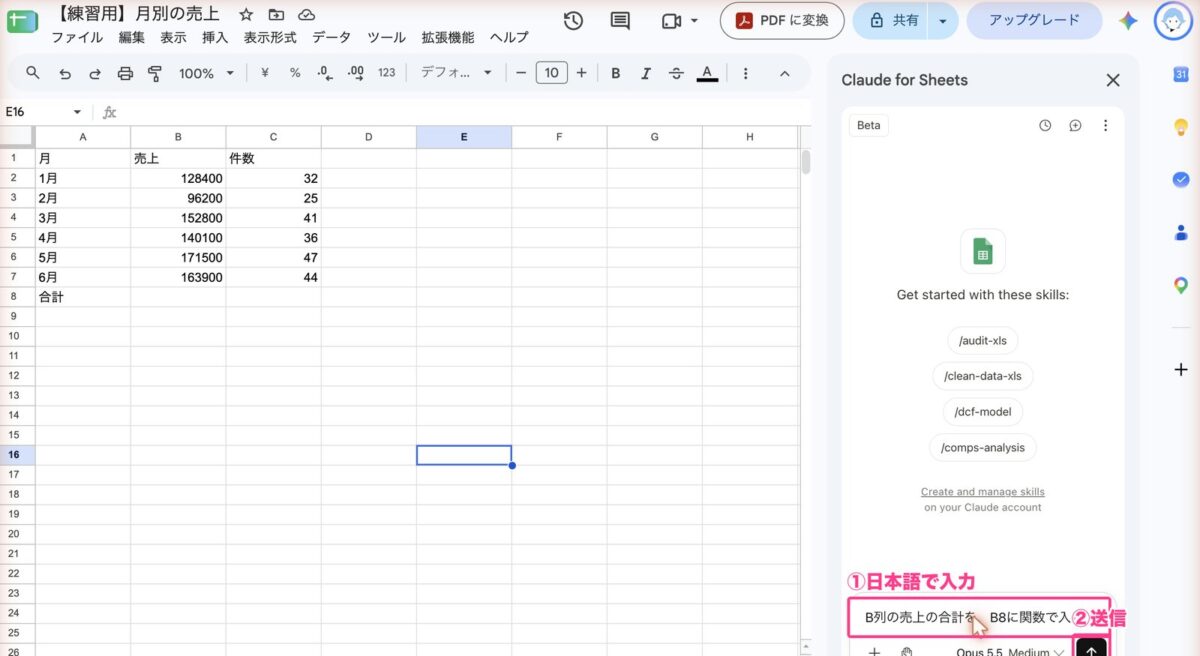Viewport: 1200px width, 656px height.
Task: Click the アップグレード button
Action: pyautogui.click(x=1034, y=21)
